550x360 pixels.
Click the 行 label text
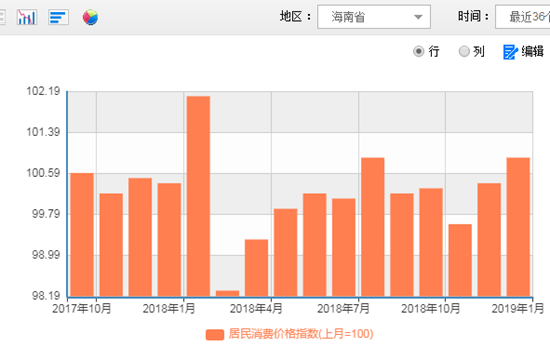(x=434, y=52)
